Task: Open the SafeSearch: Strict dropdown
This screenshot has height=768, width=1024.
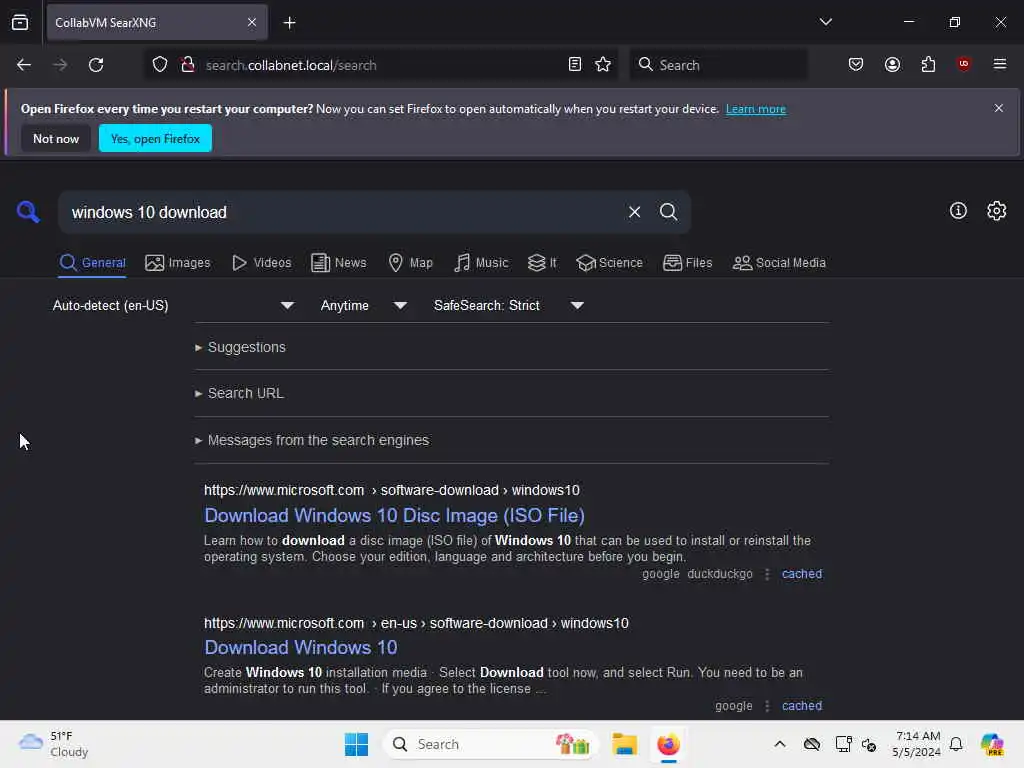Action: [x=508, y=306]
